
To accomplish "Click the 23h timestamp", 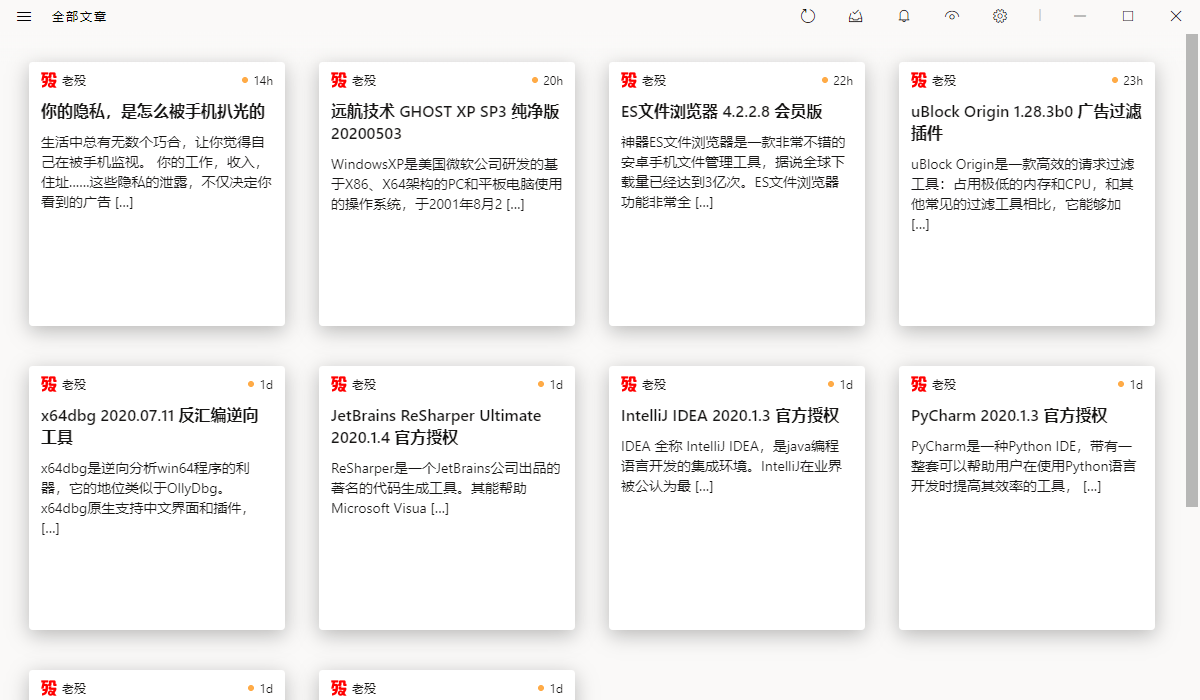I will (1133, 80).
